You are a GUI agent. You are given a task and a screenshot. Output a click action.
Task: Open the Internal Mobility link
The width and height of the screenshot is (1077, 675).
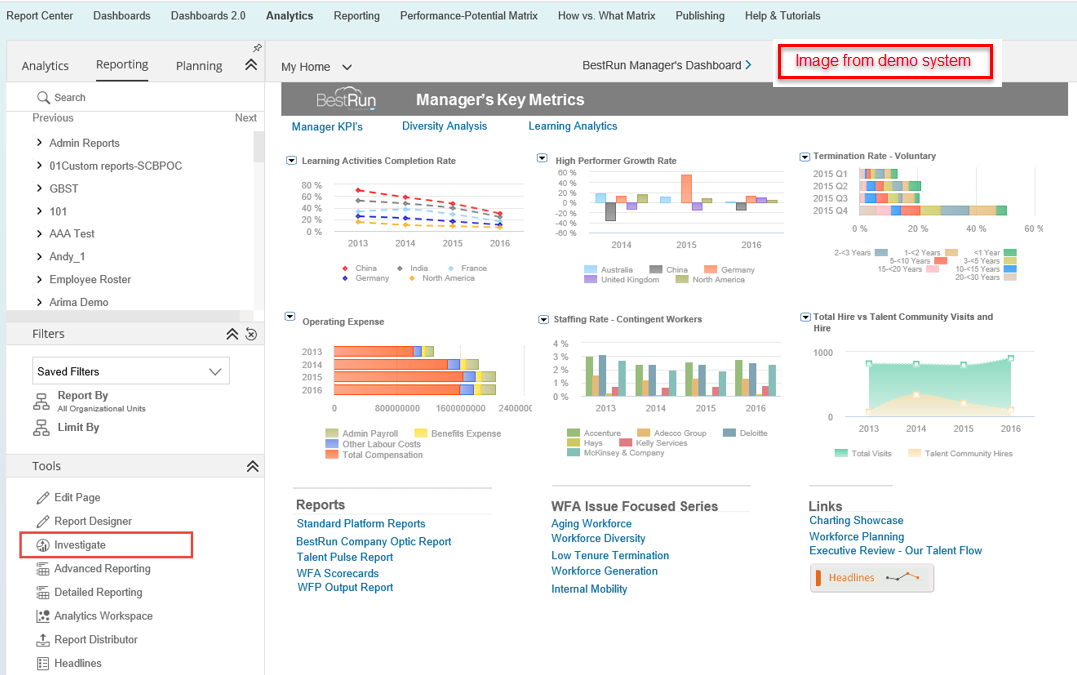[x=589, y=589]
